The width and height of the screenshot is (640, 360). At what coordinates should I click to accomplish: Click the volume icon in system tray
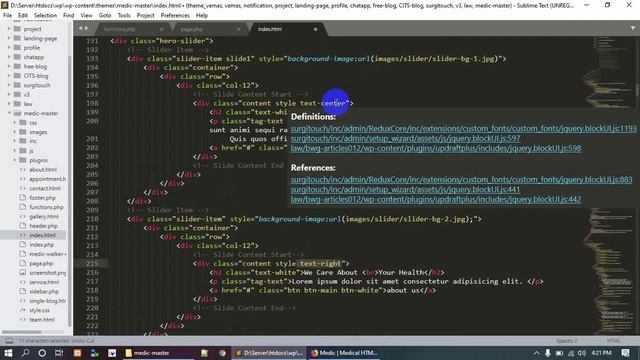(x=582, y=353)
